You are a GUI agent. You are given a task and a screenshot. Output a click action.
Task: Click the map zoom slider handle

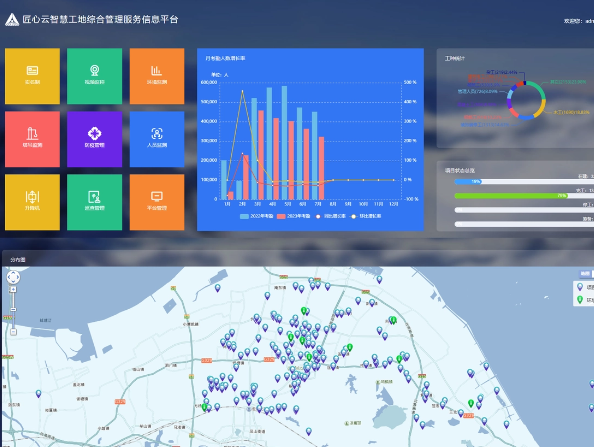coord(13,309)
